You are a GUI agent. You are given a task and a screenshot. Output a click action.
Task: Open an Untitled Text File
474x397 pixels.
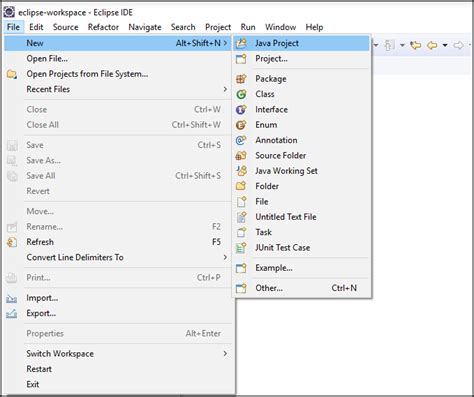302,217
